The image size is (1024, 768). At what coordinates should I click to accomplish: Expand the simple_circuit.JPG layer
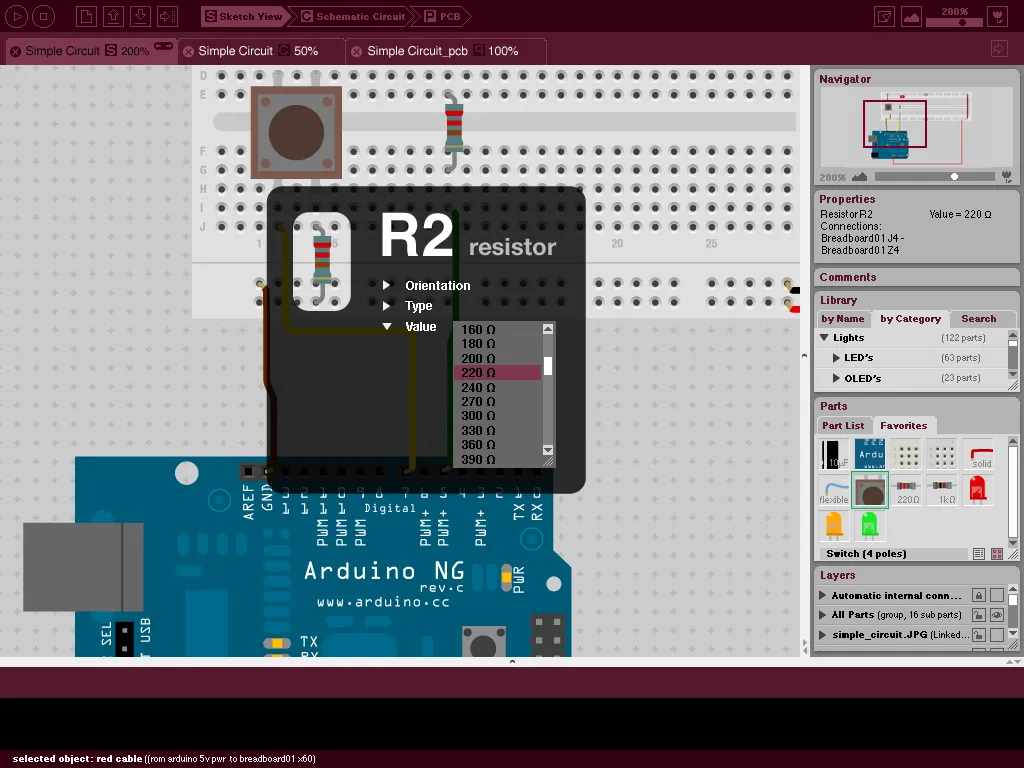coord(823,634)
